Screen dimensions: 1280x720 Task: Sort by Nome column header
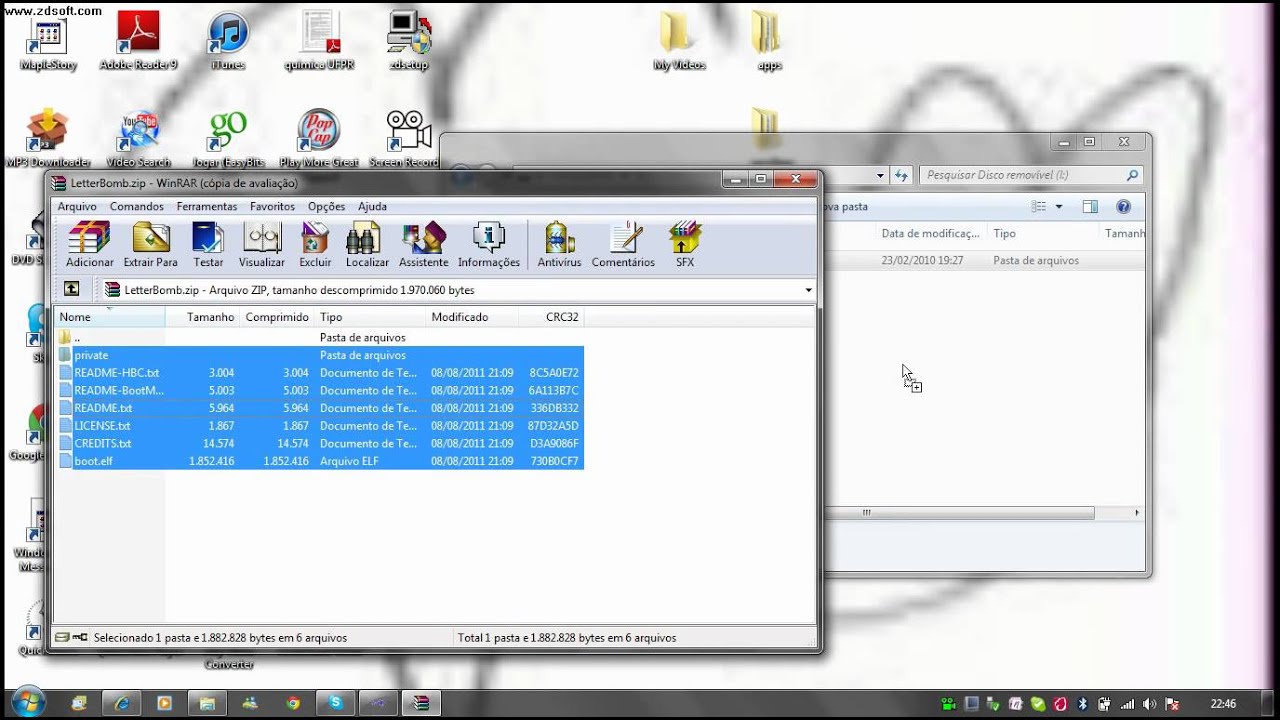click(x=110, y=317)
